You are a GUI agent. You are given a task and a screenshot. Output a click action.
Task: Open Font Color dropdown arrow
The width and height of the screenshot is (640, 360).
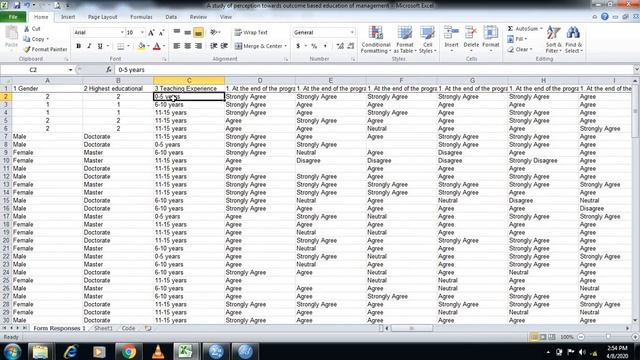pos(164,46)
